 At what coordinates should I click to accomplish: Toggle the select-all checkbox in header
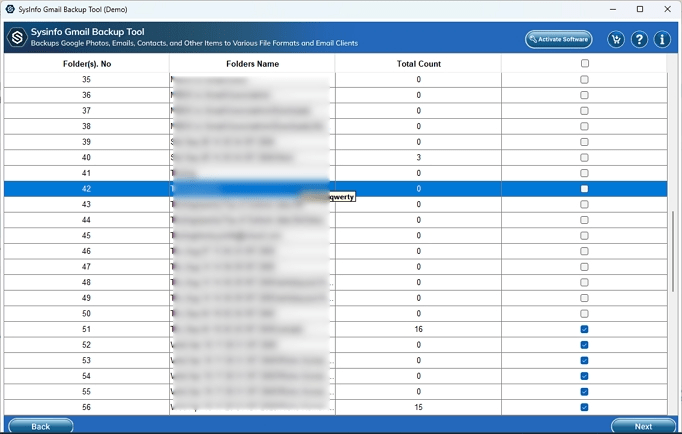tap(585, 63)
